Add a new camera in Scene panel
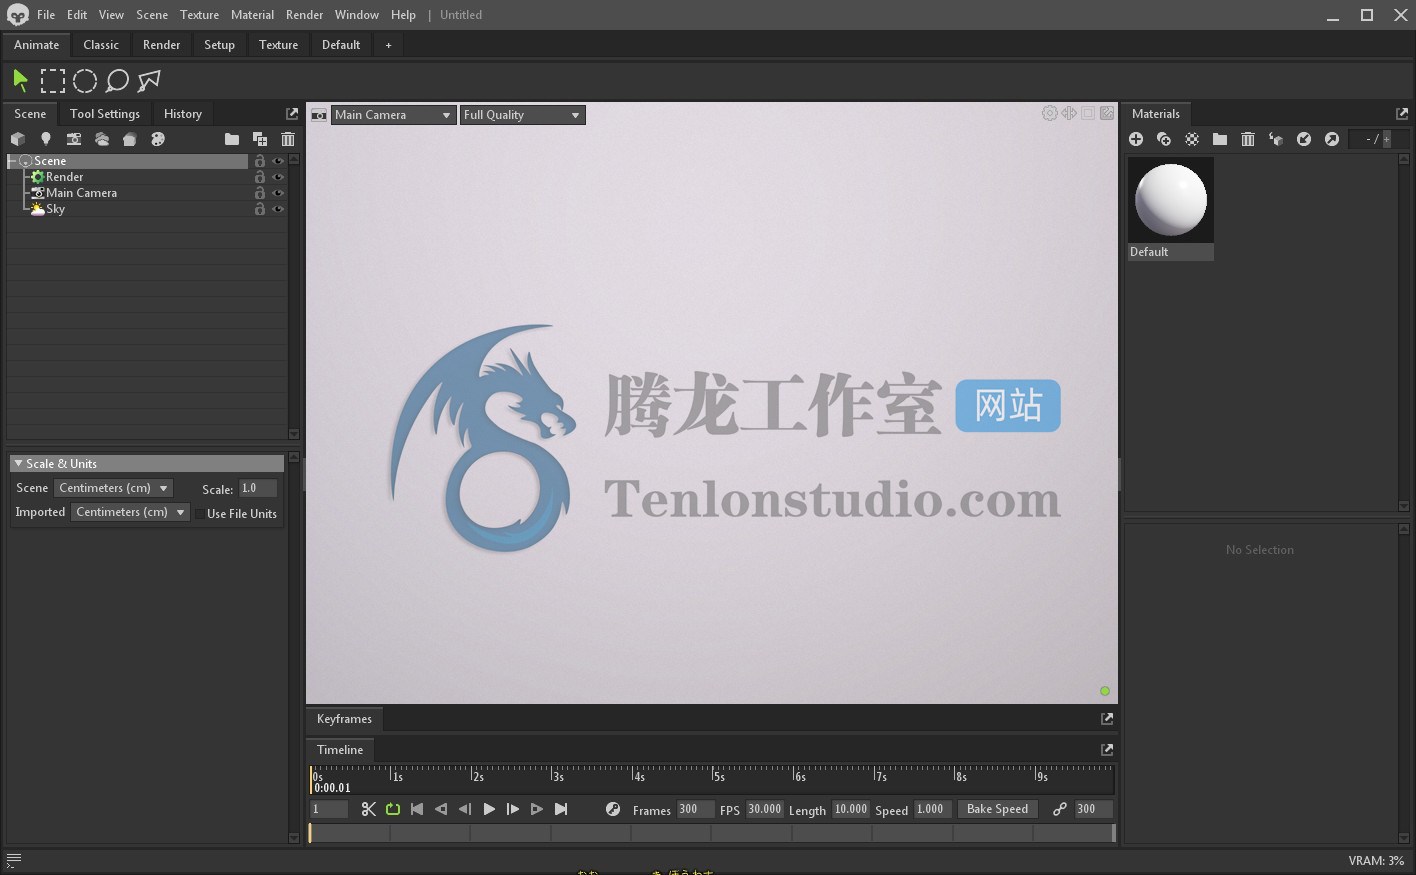 [74, 139]
